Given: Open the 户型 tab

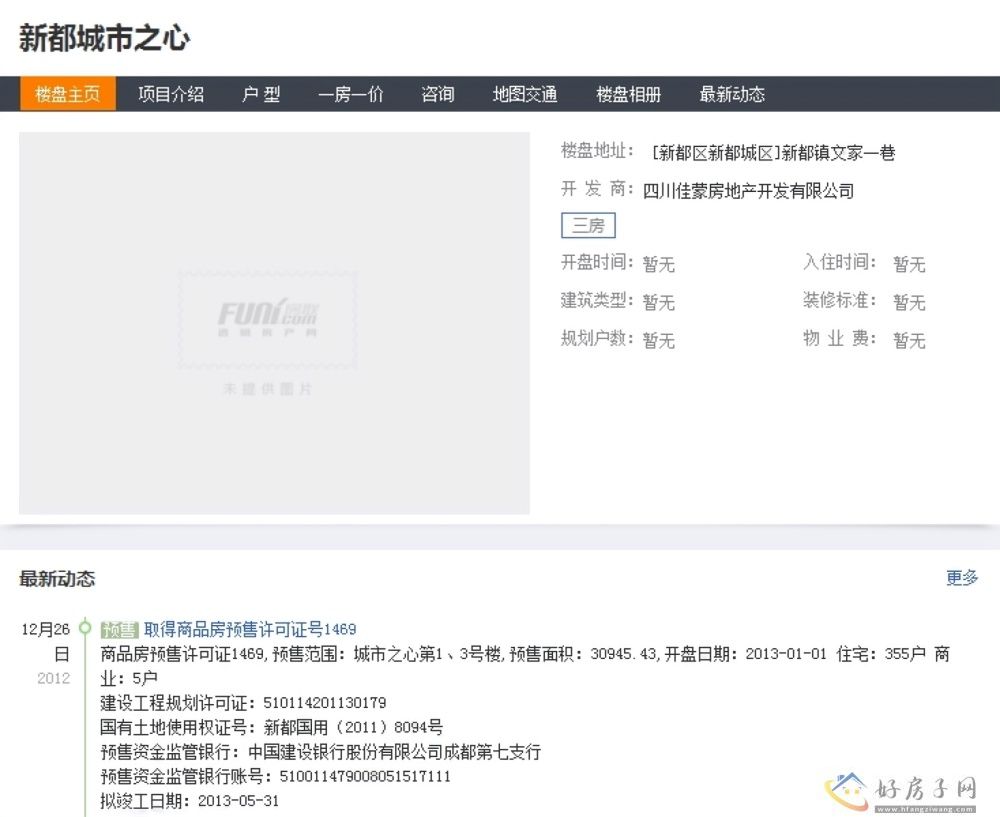Looking at the screenshot, I should click(x=261, y=94).
